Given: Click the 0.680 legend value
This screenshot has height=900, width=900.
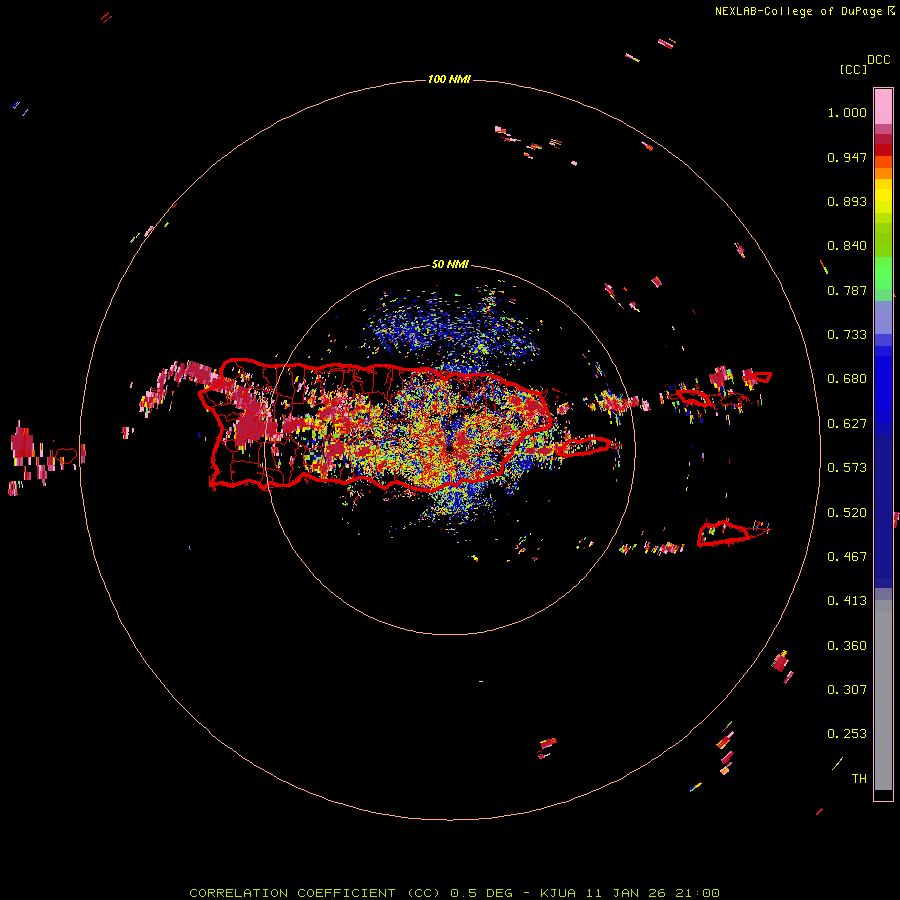Looking at the screenshot, I should (847, 379).
